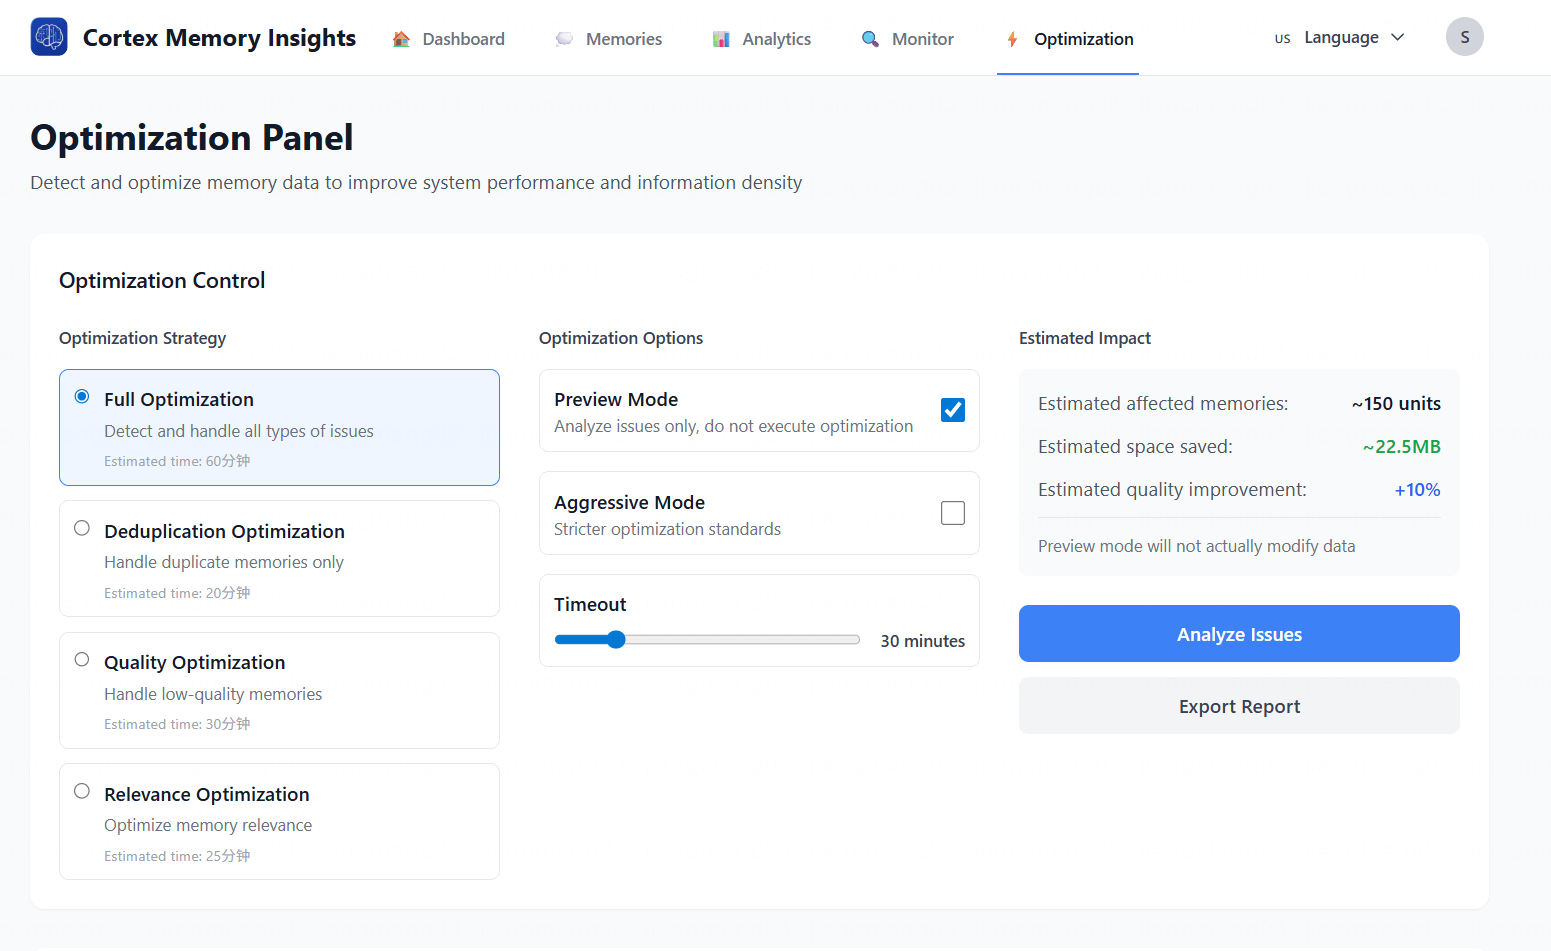Click the 'Estimated time: 30分钟' text

(x=177, y=724)
